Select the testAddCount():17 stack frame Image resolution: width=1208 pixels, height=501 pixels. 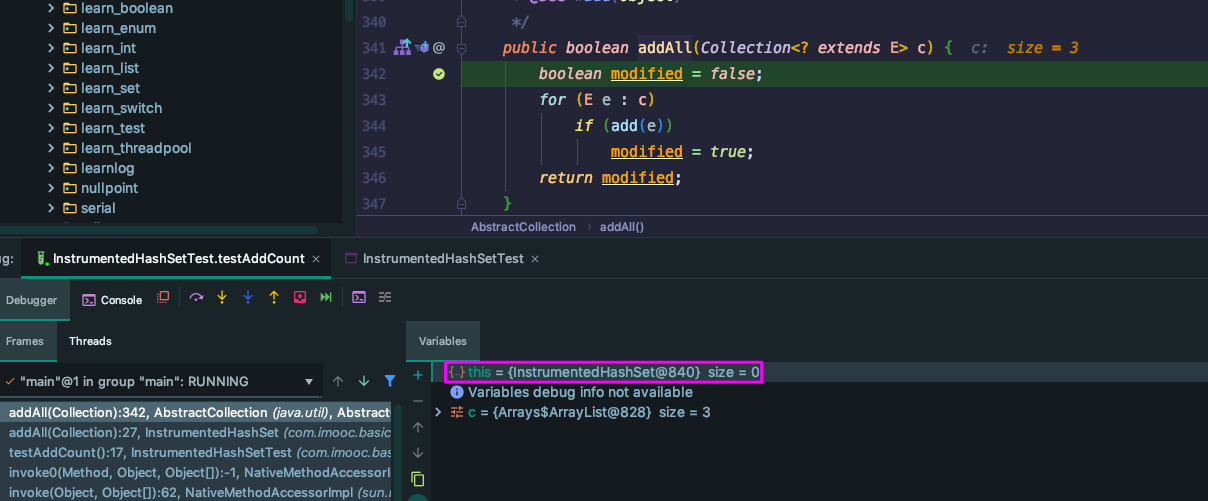tap(200, 452)
